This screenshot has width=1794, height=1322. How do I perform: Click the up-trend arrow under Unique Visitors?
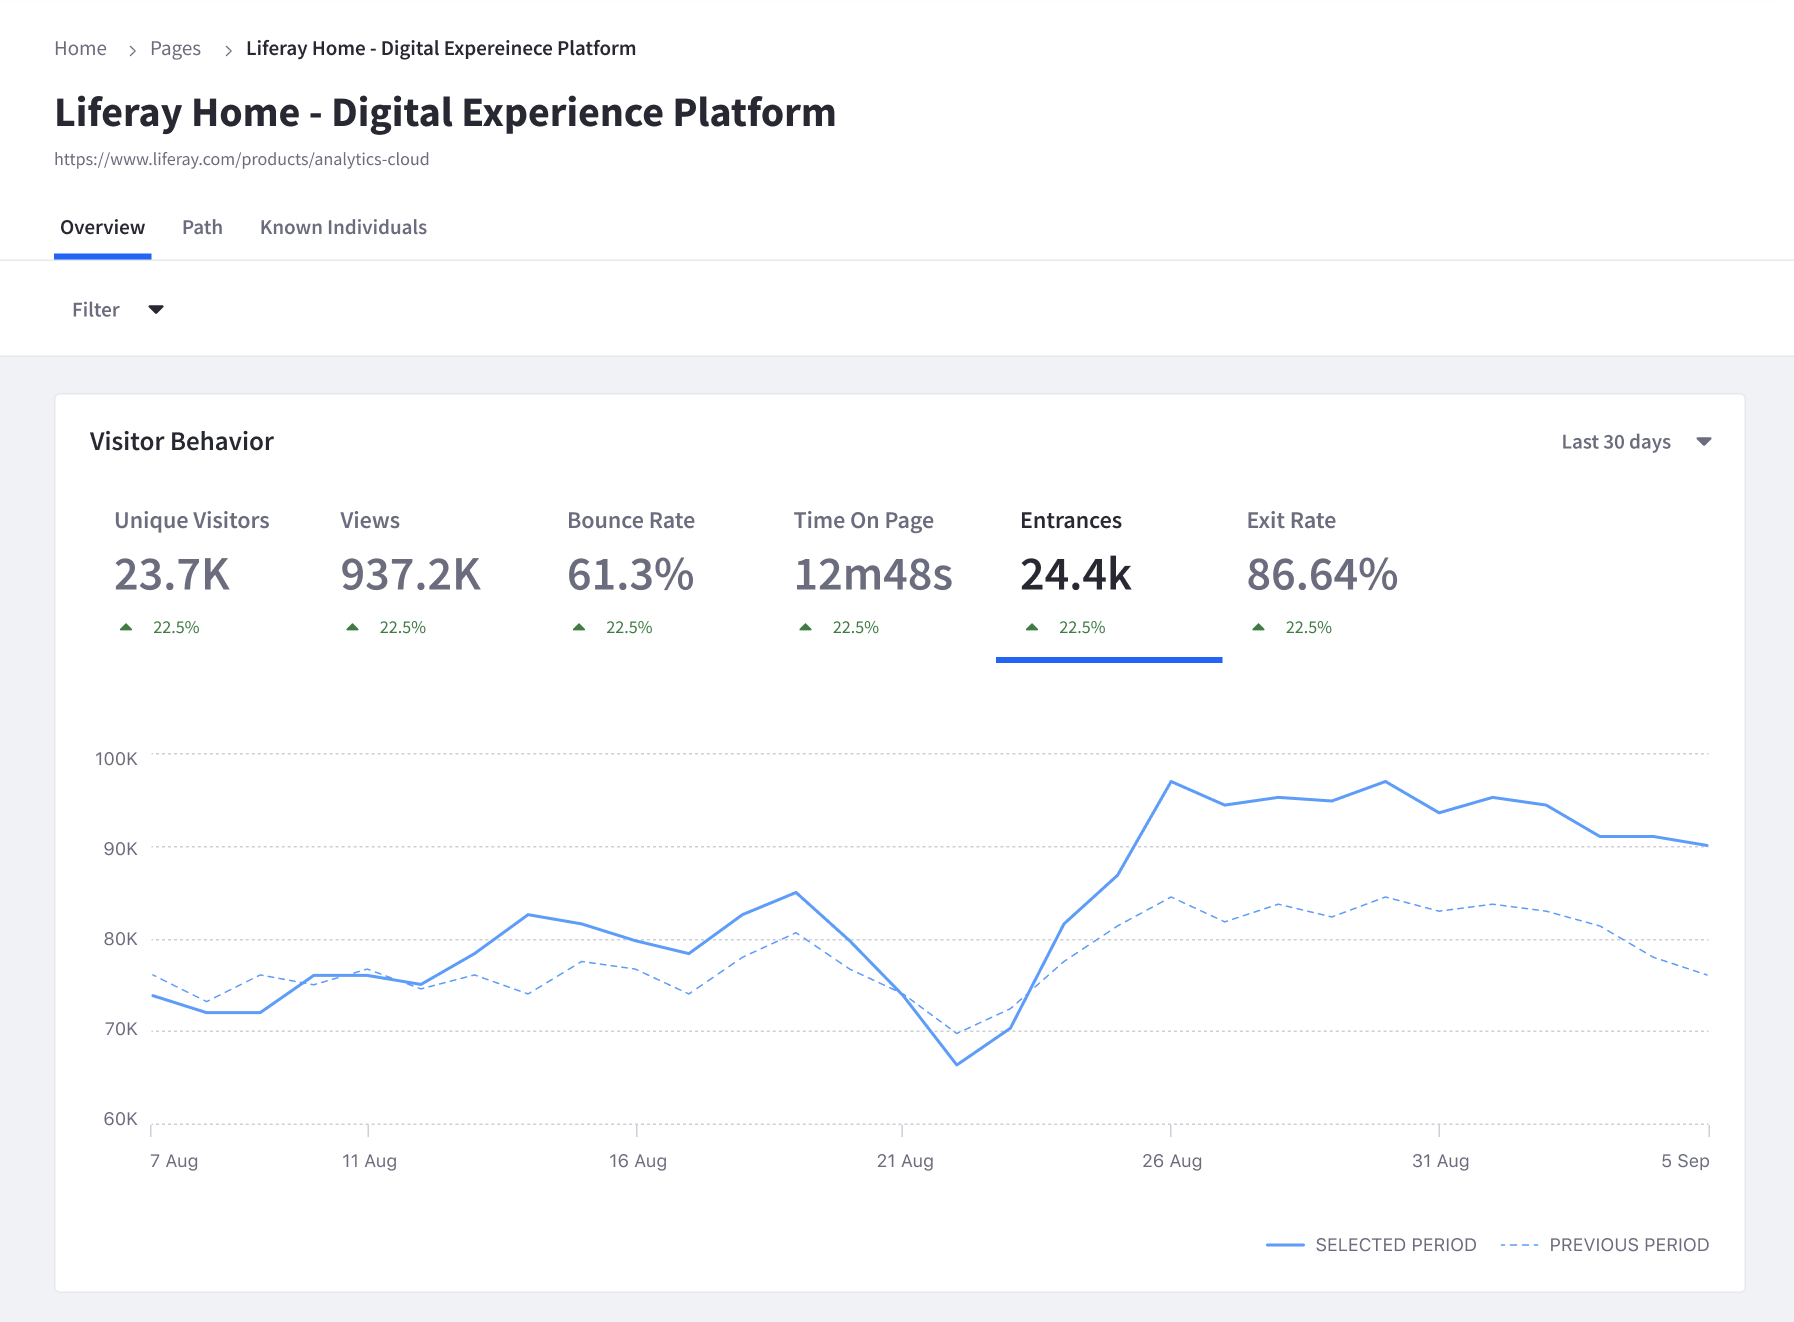126,627
